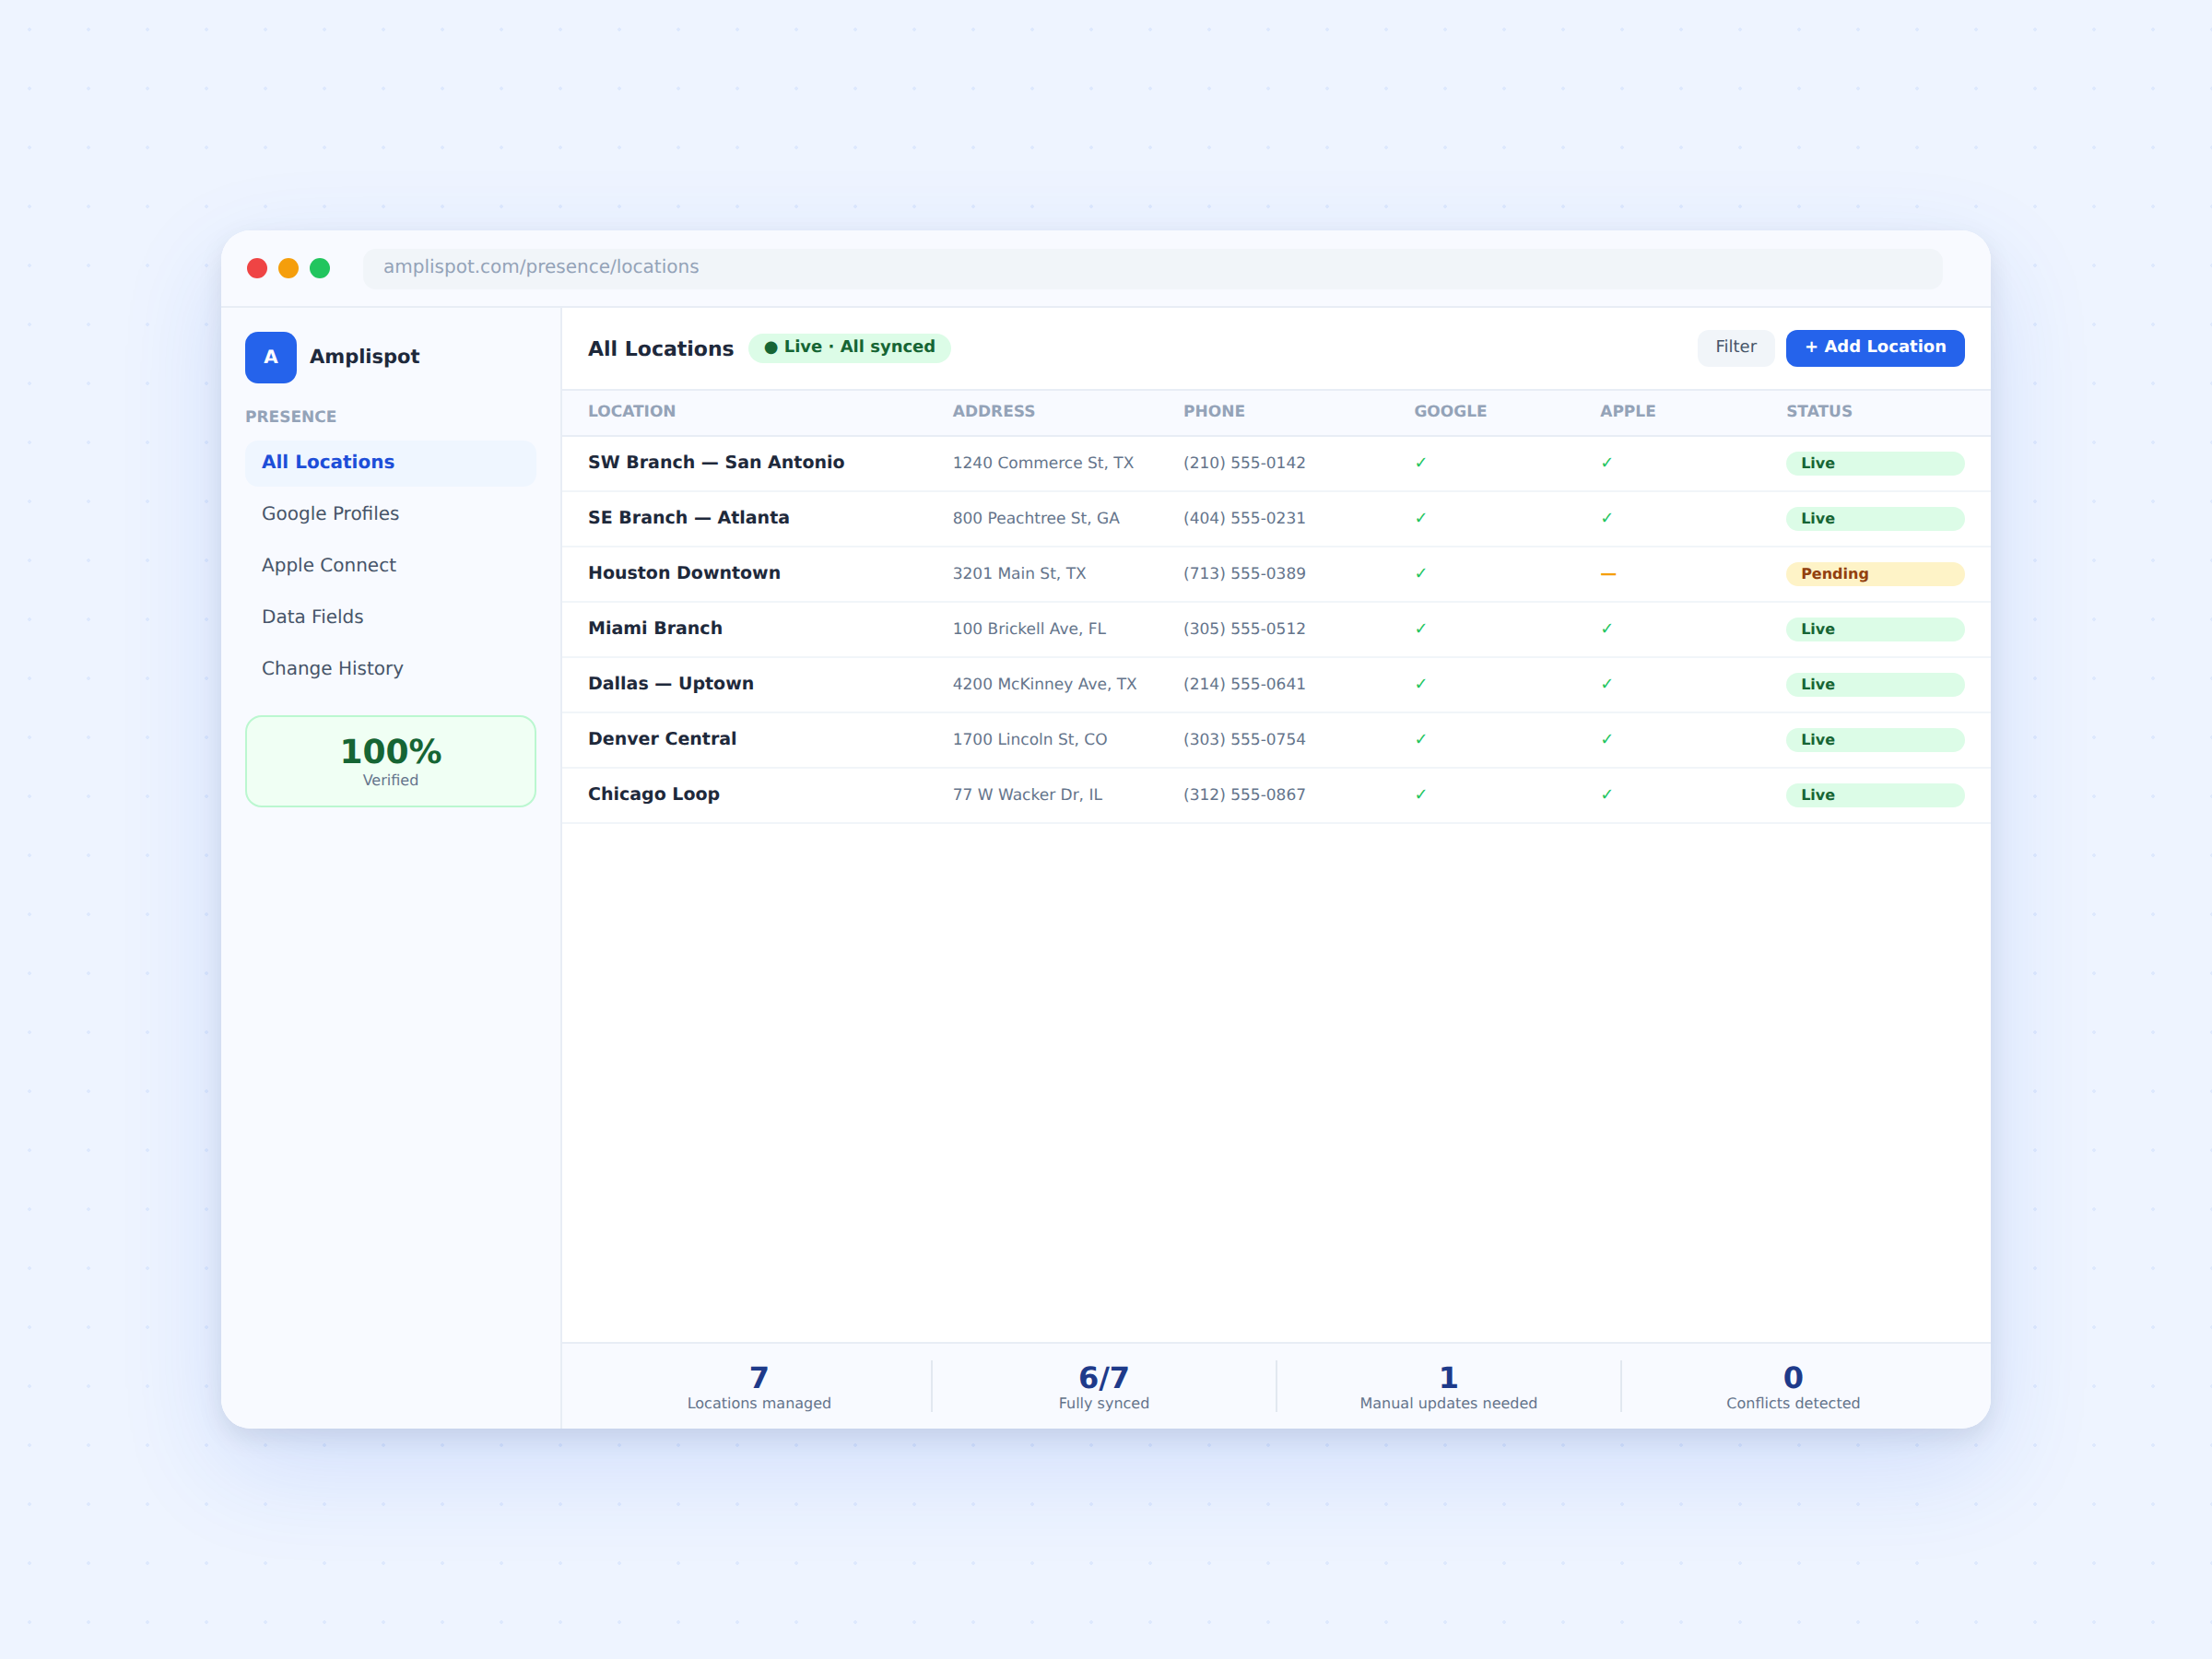Select Houston Downtown location name
This screenshot has width=2212, height=1659.
[x=684, y=573]
